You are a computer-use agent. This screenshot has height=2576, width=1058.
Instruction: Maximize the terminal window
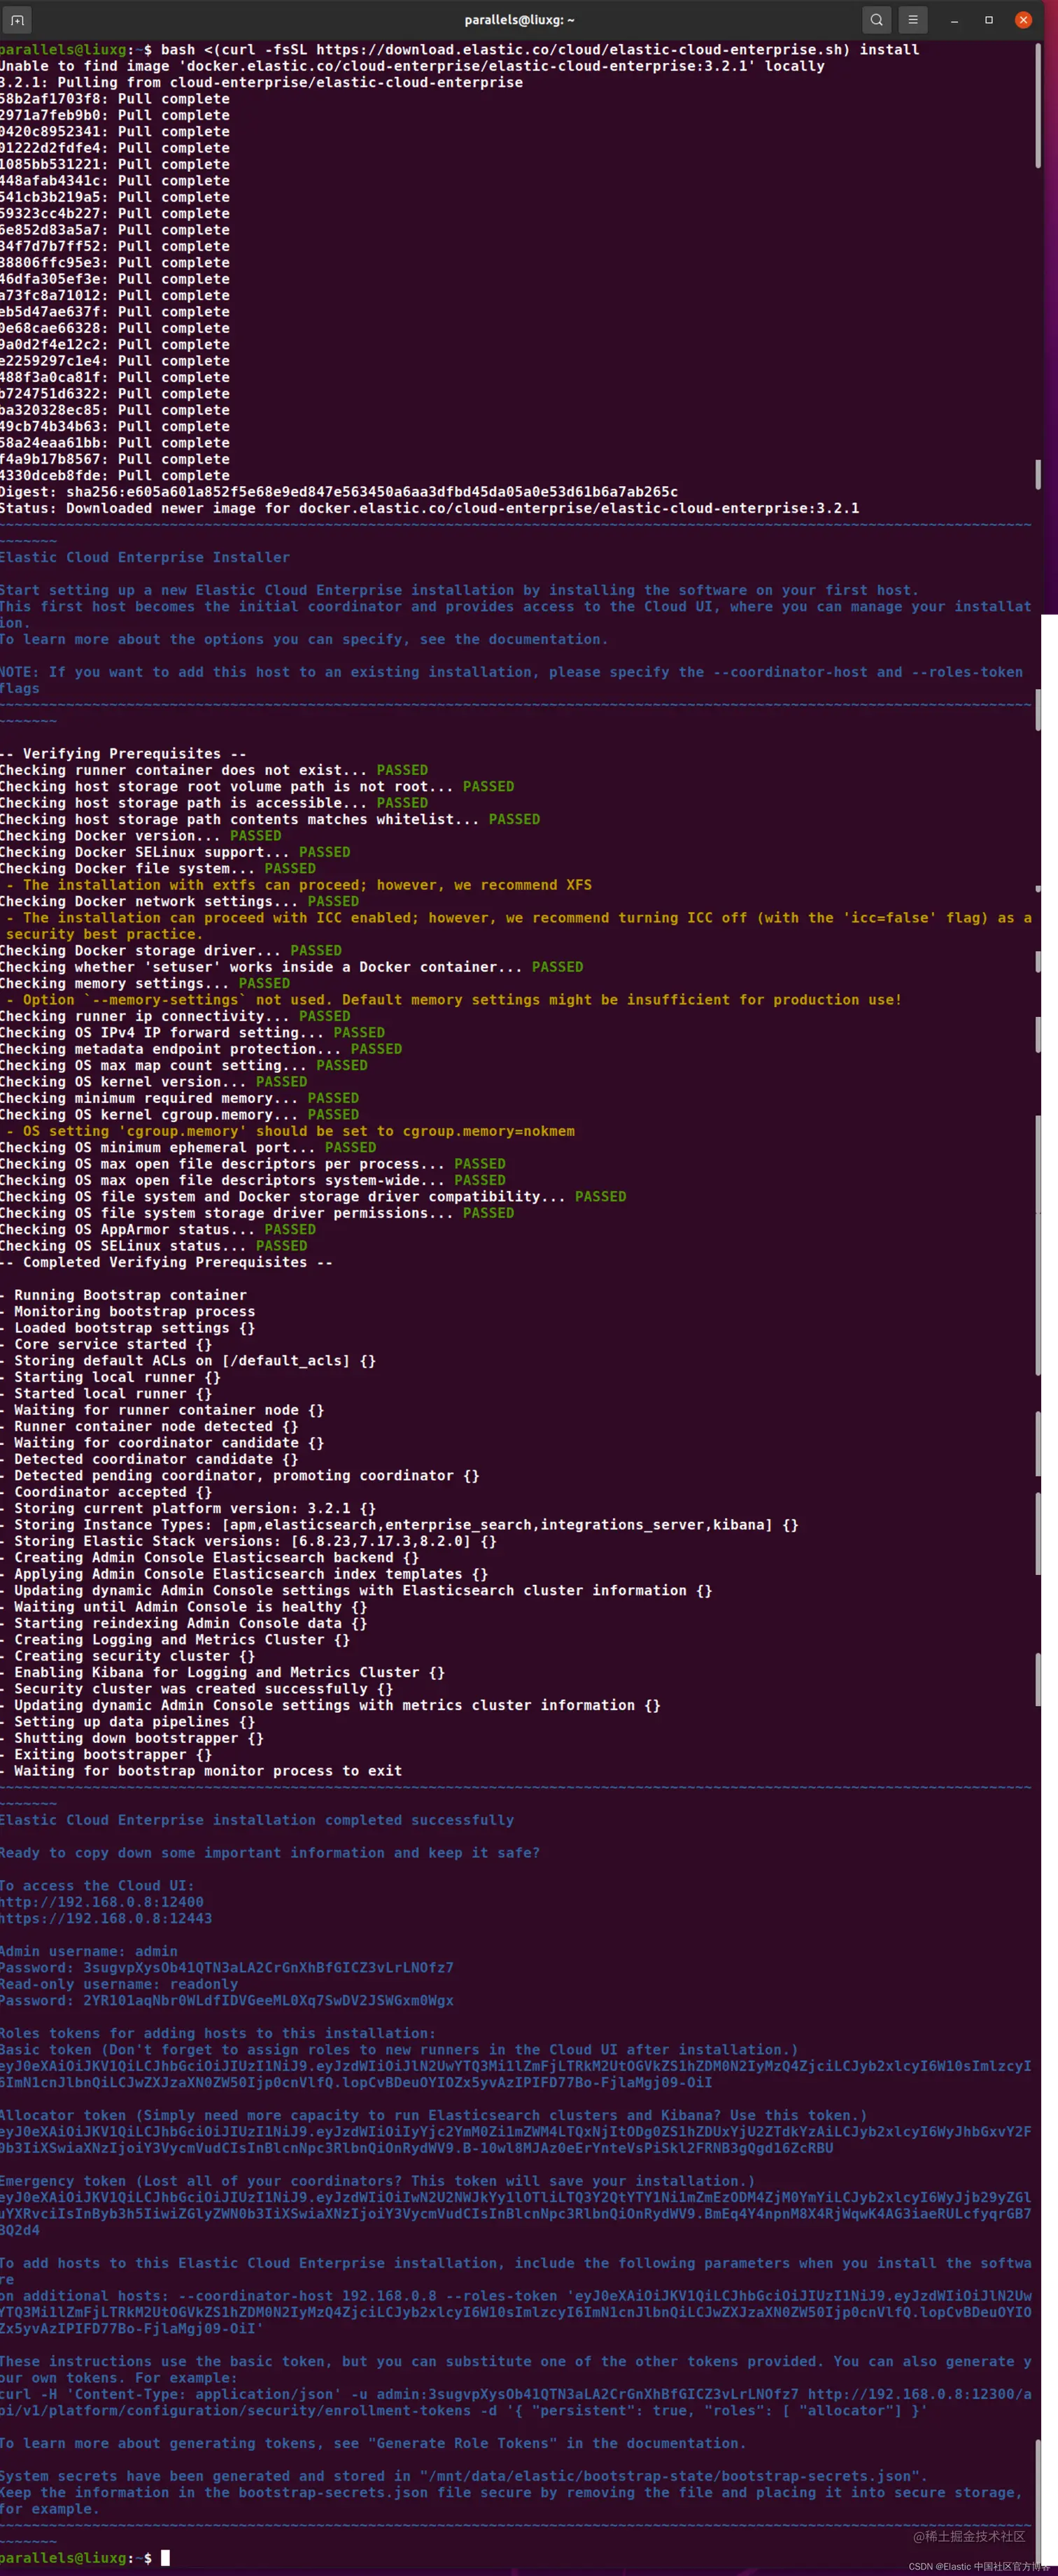pyautogui.click(x=989, y=20)
